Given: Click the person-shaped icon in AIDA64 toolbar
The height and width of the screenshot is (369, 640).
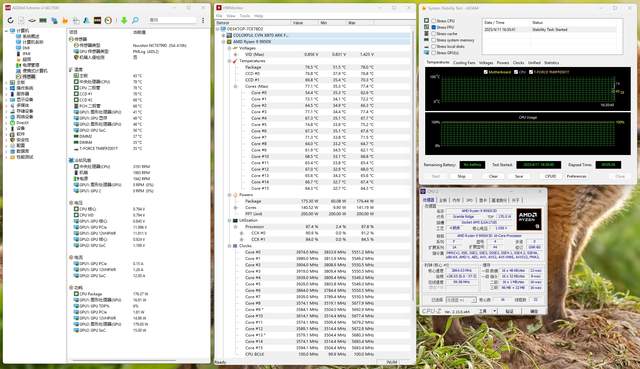Looking at the screenshot, I should click(x=86, y=20).
